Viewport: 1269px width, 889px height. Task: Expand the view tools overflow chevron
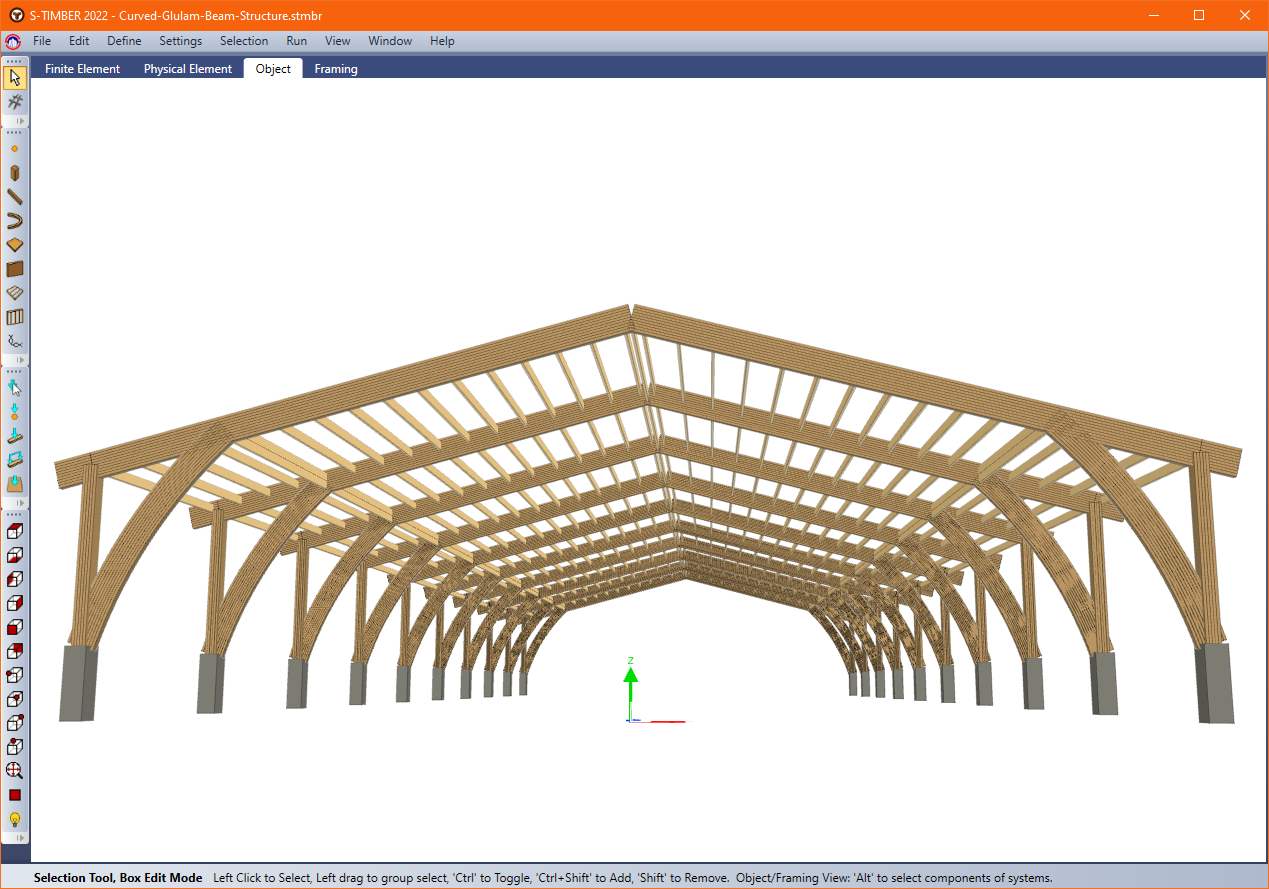point(17,838)
